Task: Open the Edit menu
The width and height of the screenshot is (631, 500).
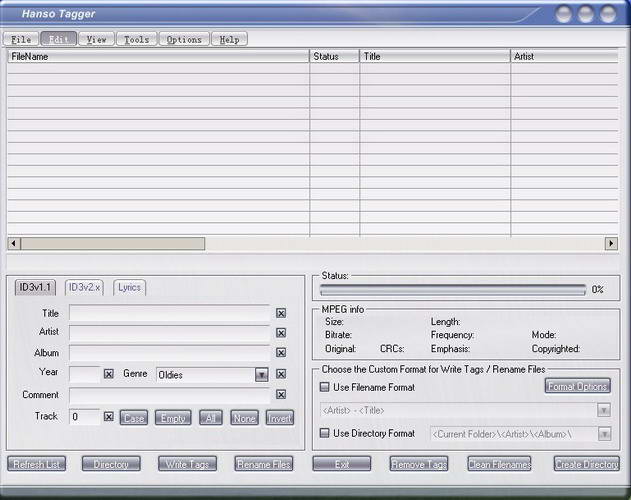Action: pos(58,39)
